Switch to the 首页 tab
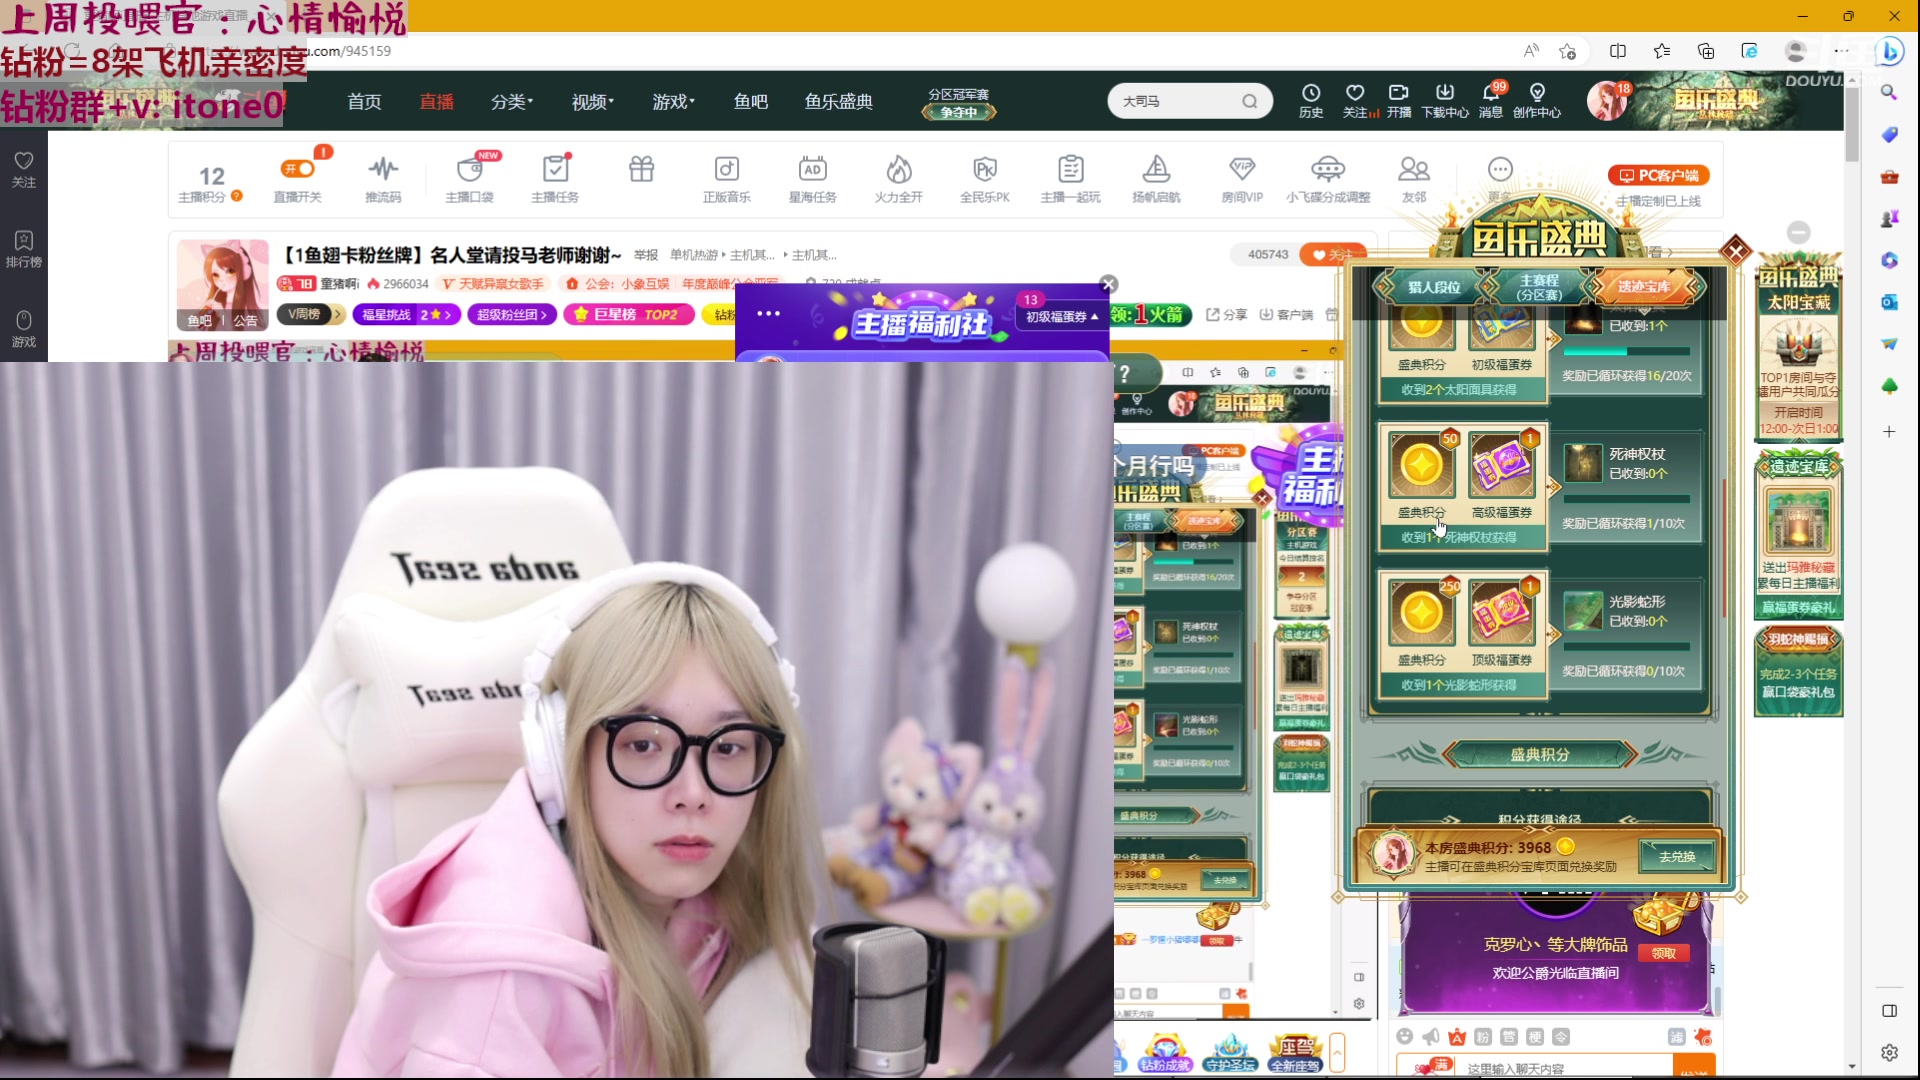 363,101
